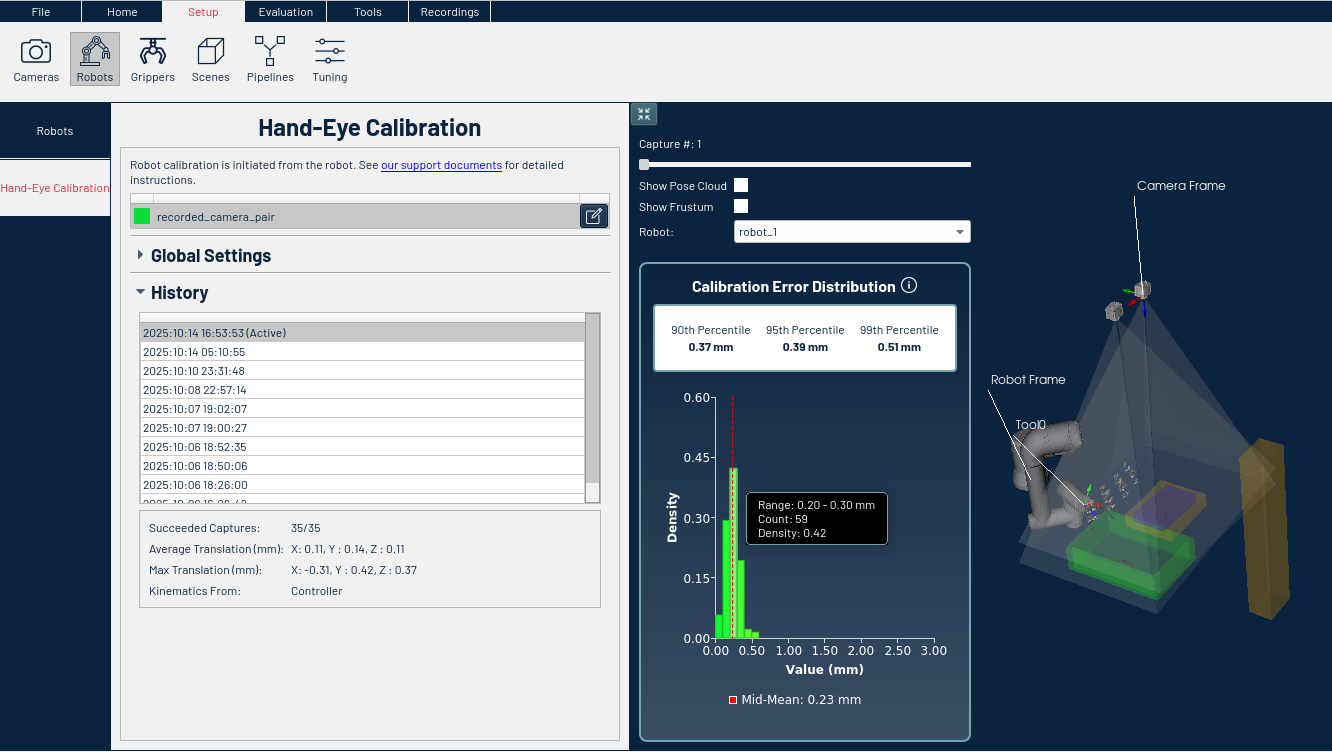Open the Pipelines icon

(x=270, y=59)
